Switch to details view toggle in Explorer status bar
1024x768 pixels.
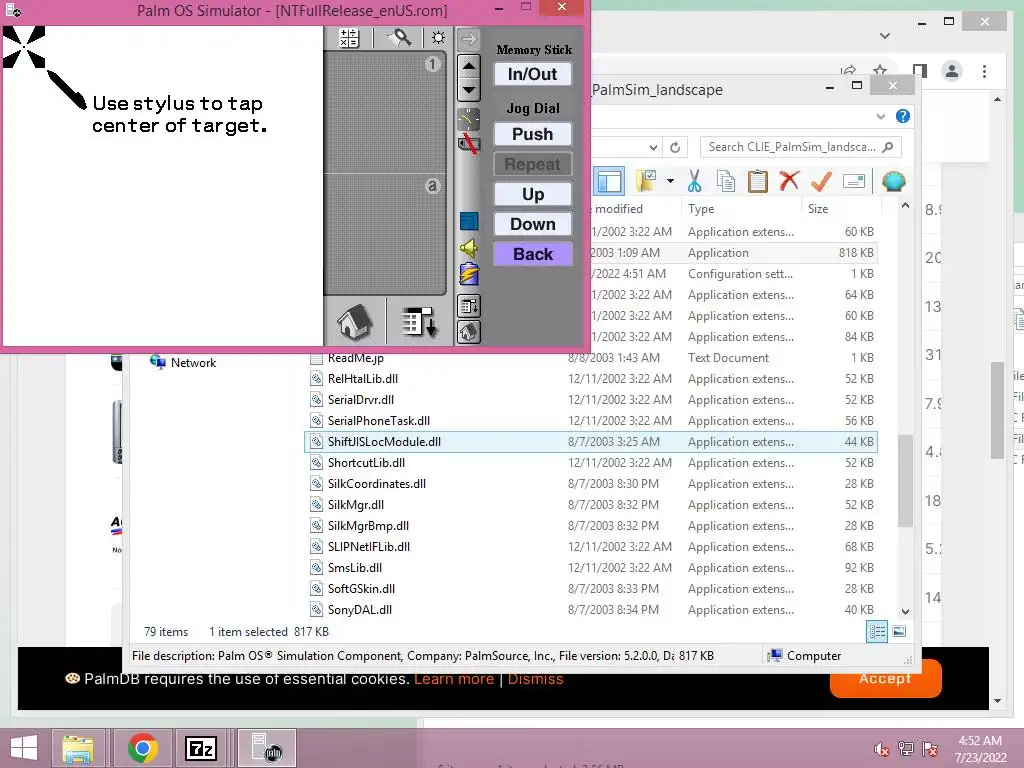tap(877, 632)
